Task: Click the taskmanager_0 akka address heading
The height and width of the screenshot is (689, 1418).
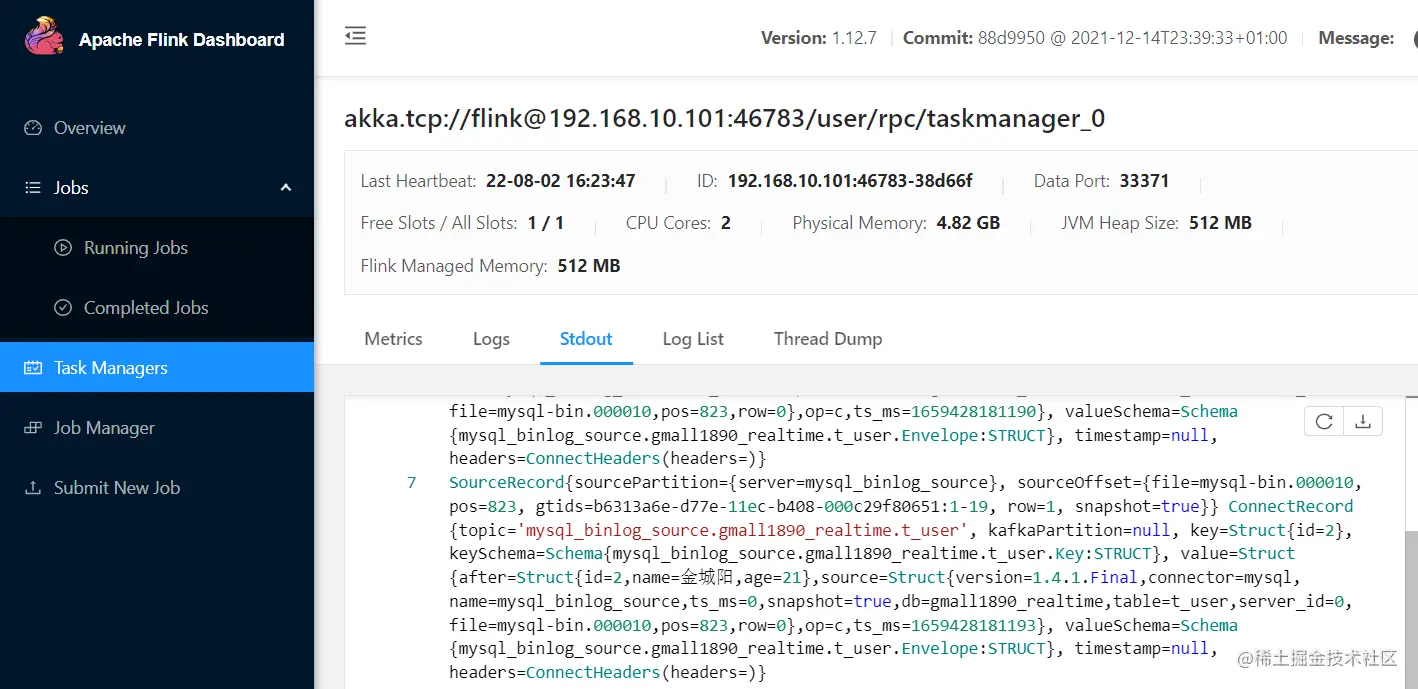Action: point(725,119)
